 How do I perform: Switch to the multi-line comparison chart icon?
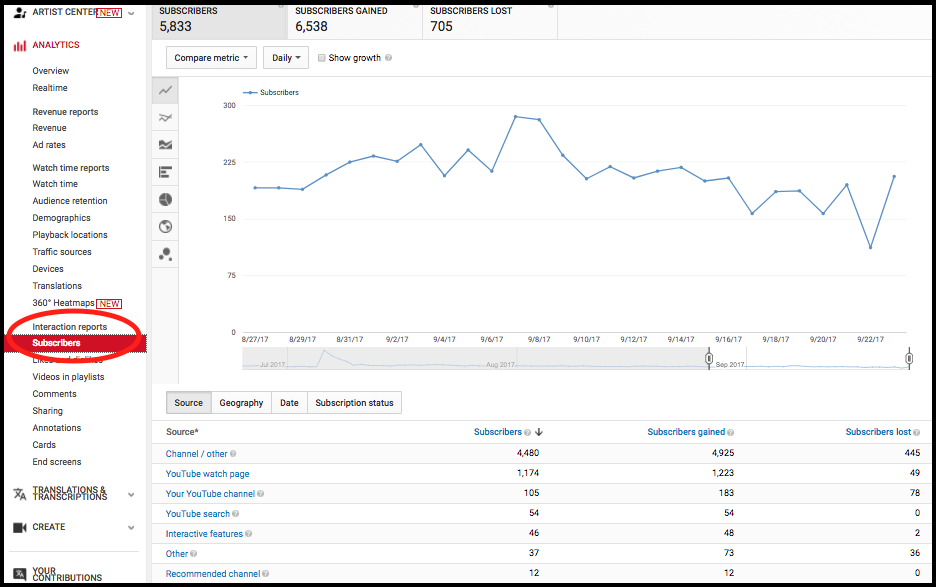coord(165,117)
